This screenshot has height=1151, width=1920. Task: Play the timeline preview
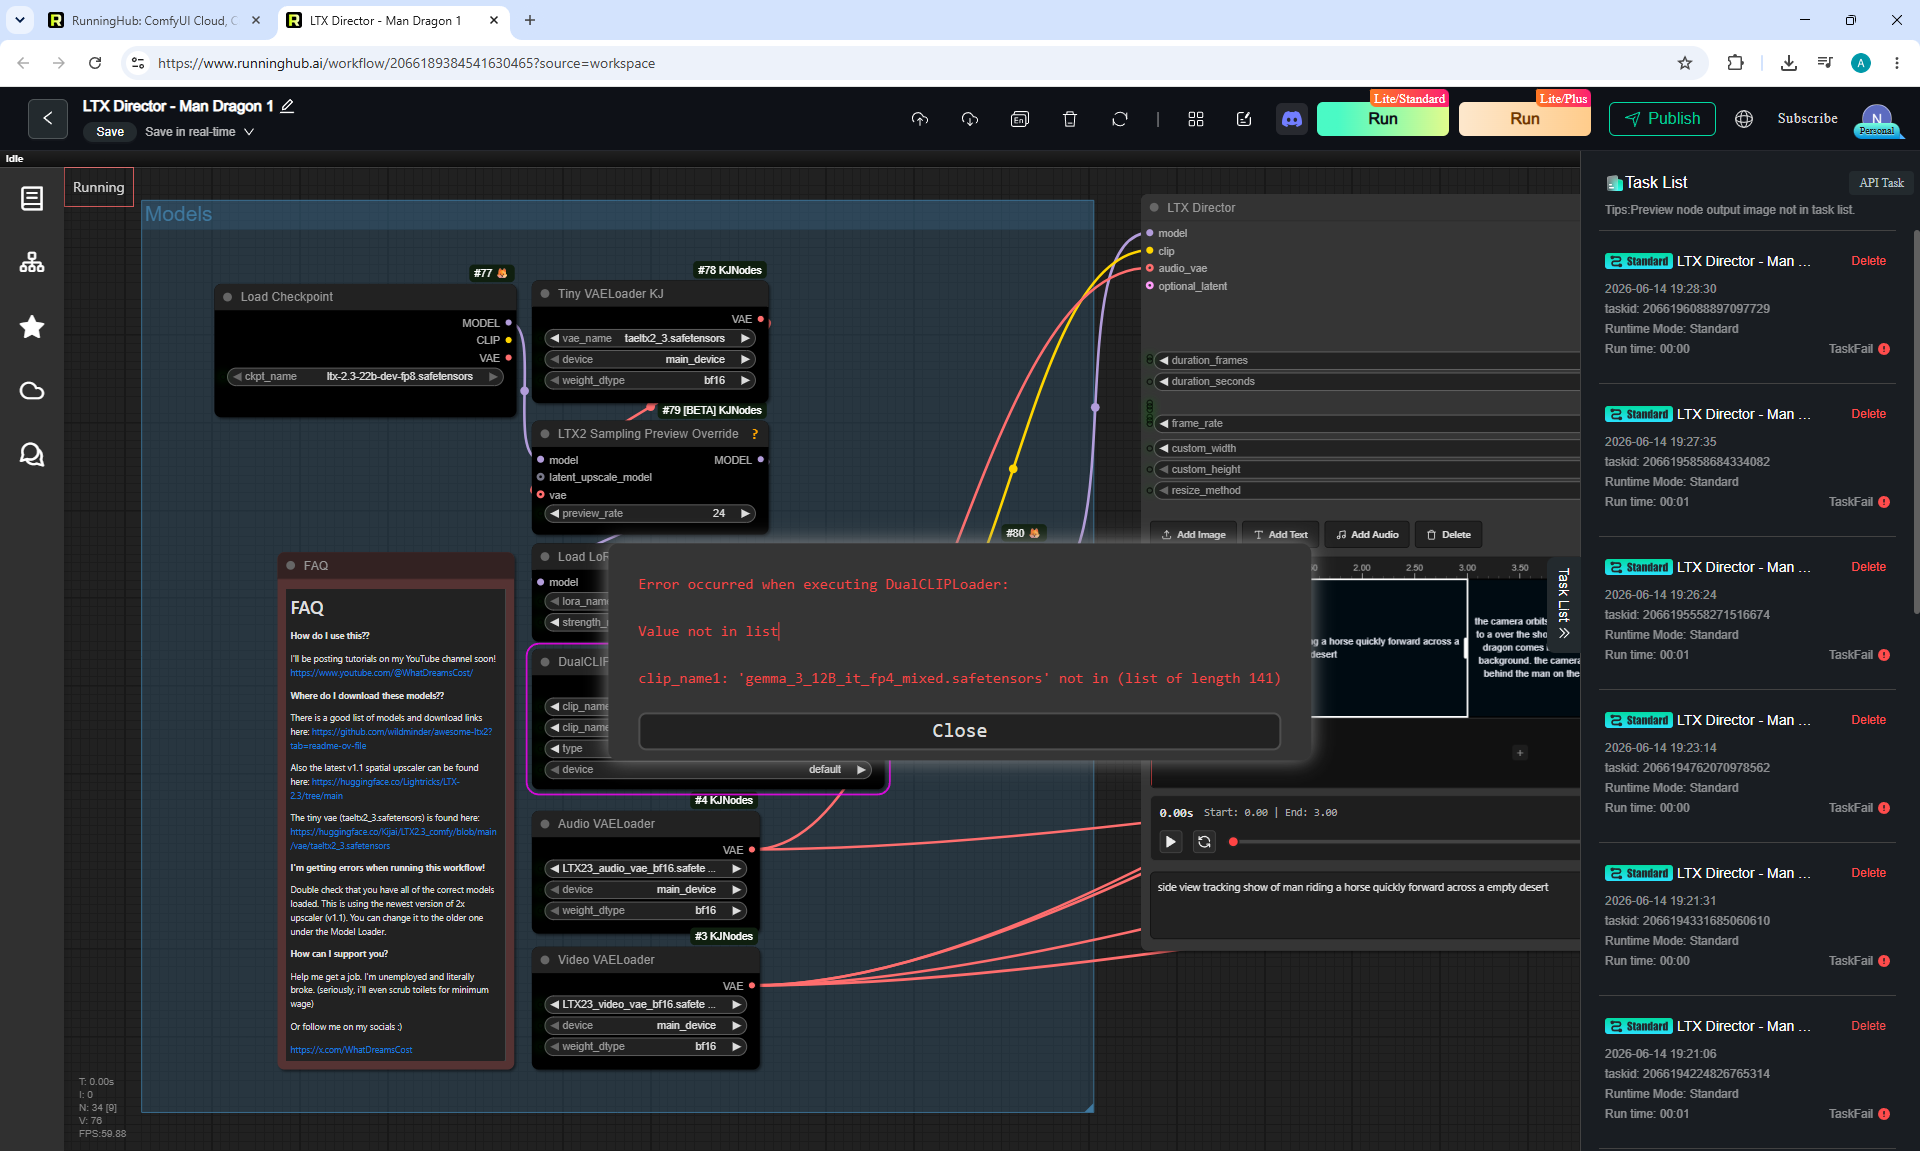click(x=1170, y=842)
